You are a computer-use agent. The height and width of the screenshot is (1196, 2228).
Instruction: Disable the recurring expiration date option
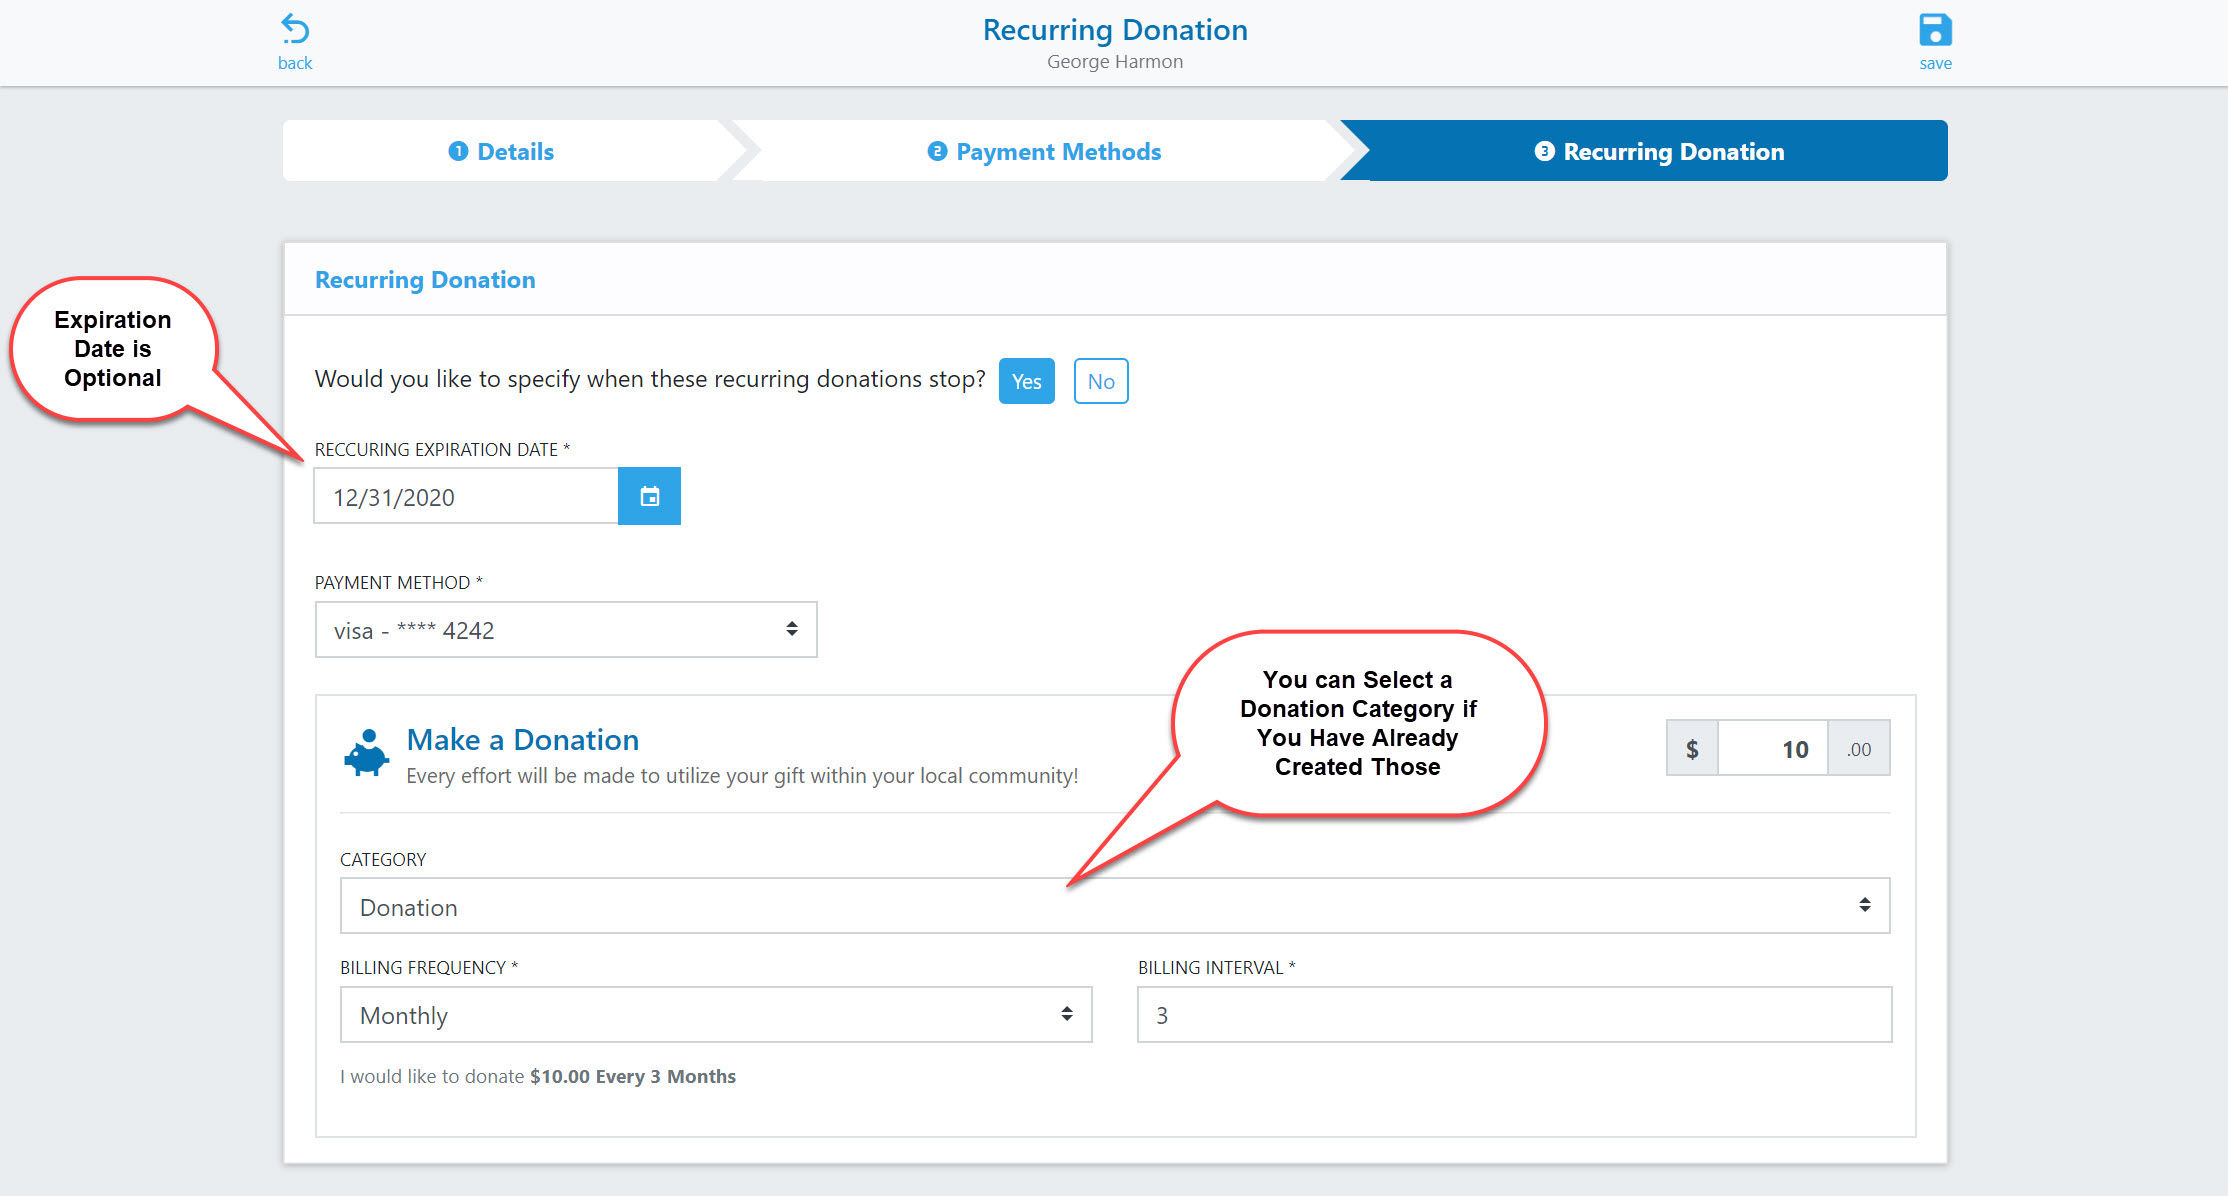(x=1101, y=380)
